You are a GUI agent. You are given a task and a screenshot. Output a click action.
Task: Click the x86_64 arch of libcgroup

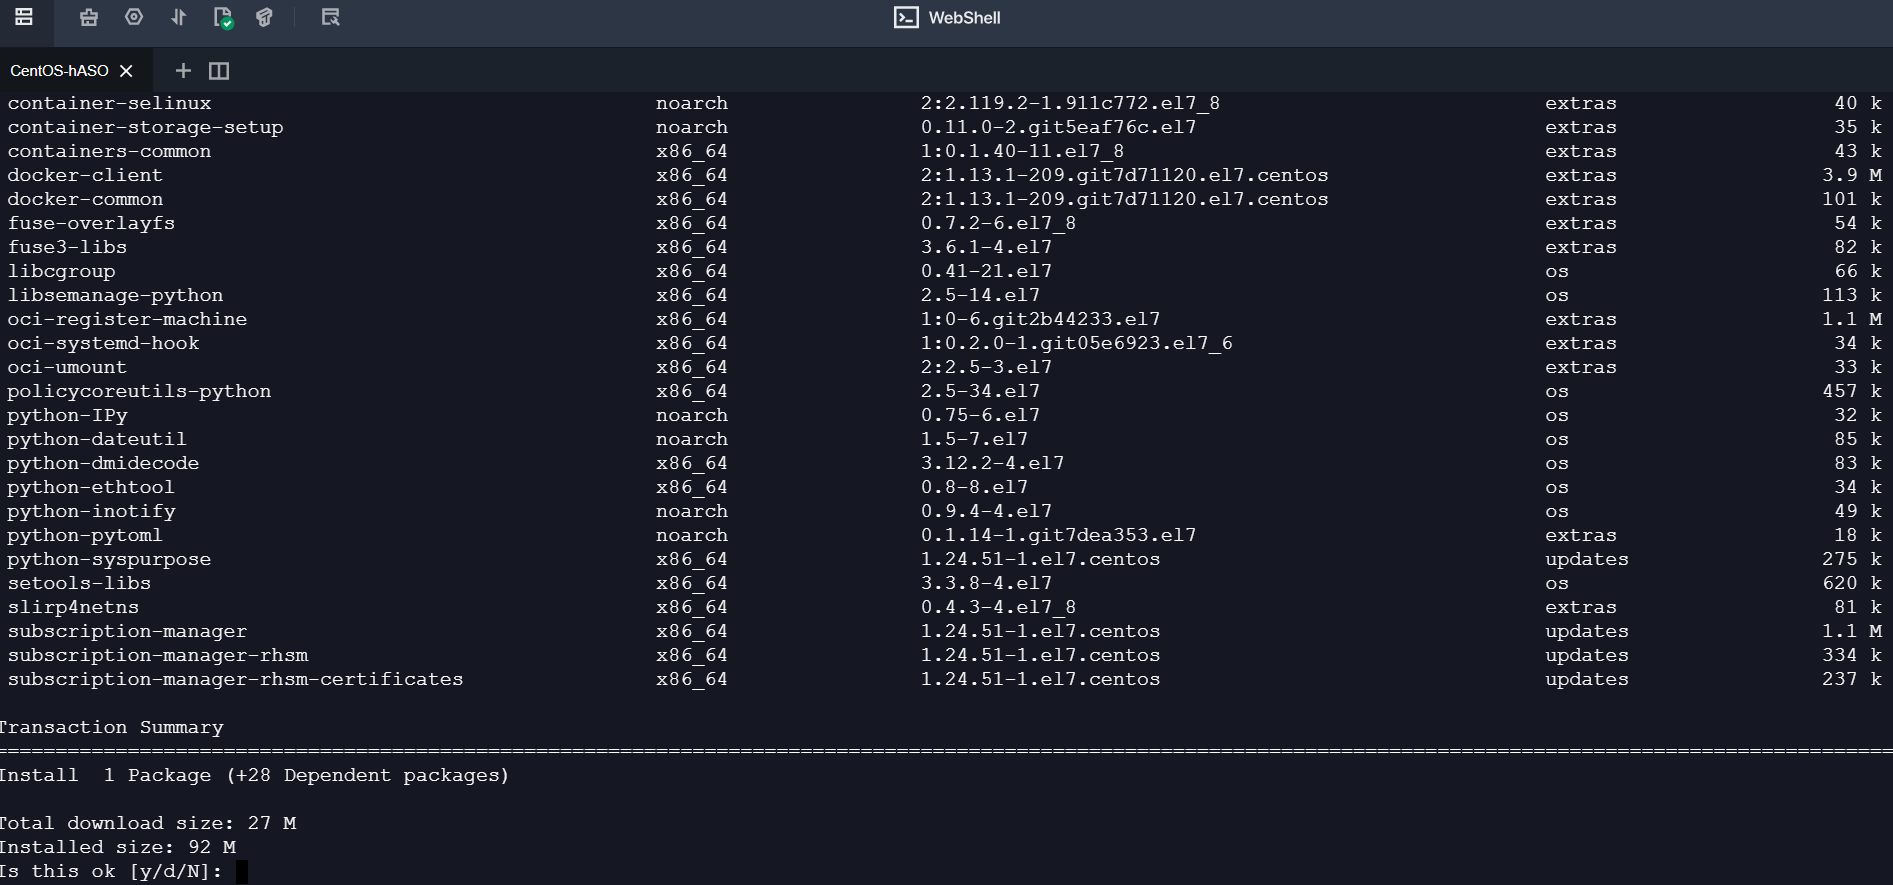tap(692, 271)
